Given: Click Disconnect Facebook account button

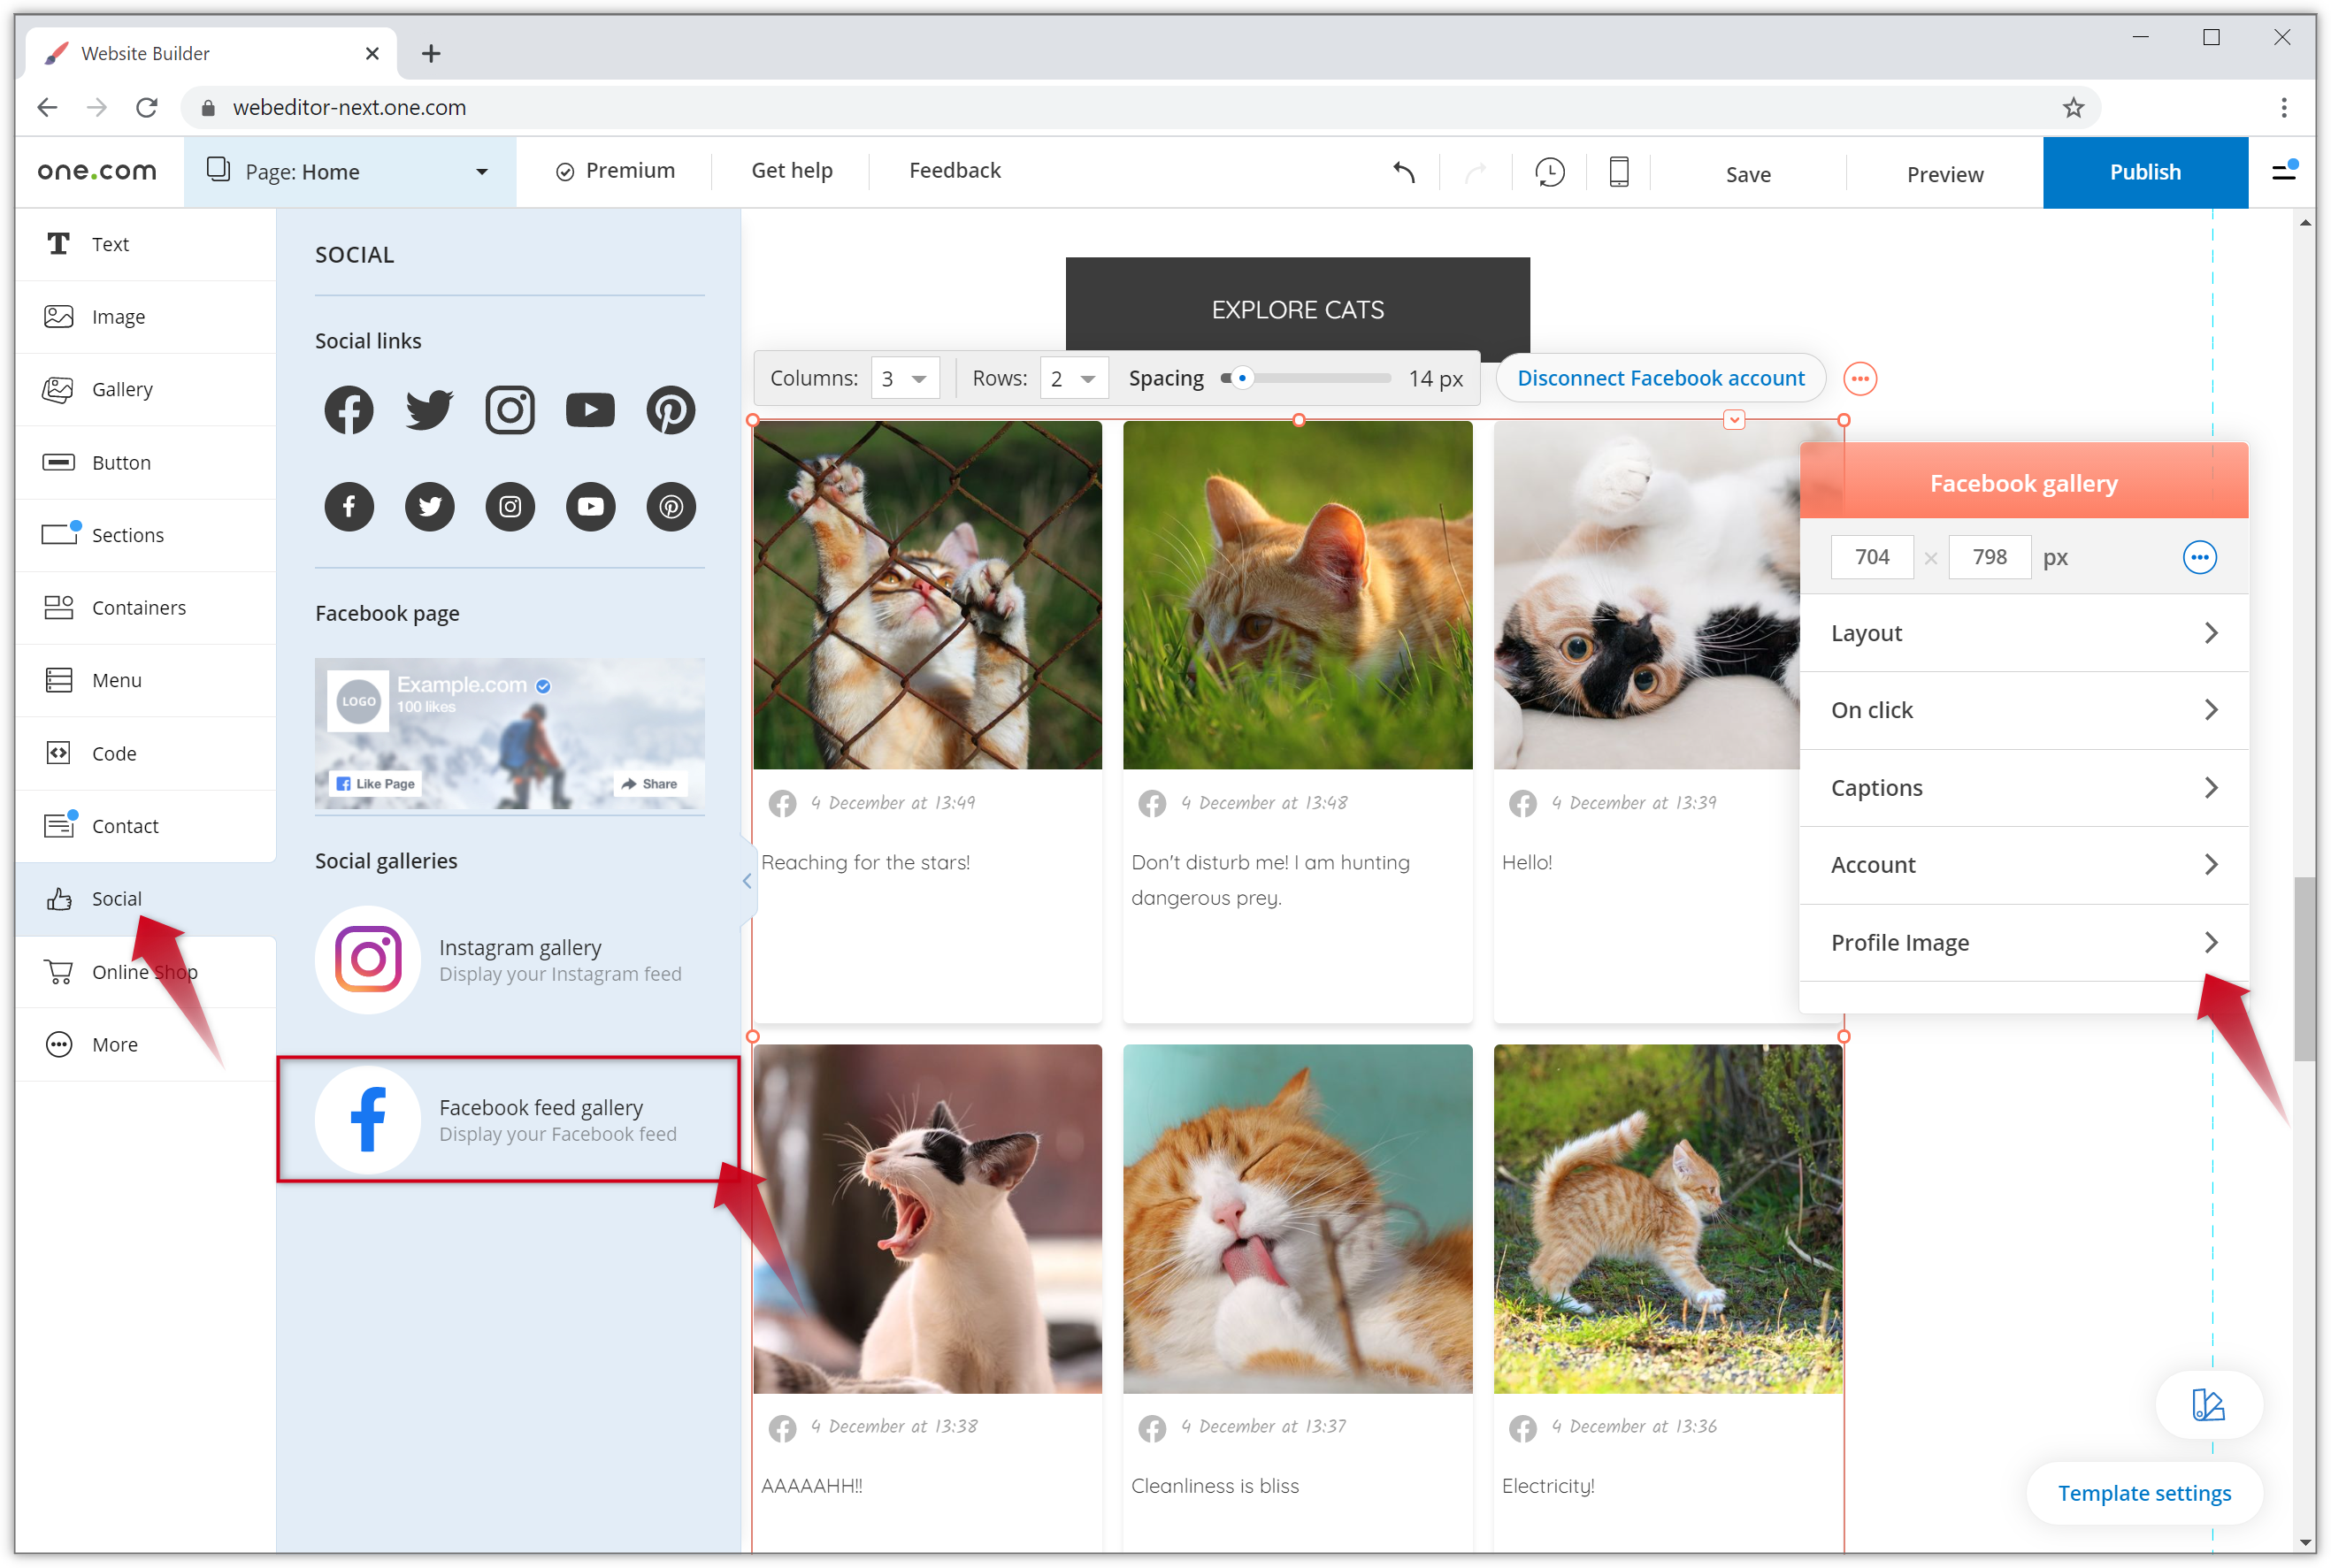Looking at the screenshot, I should pos(1660,379).
